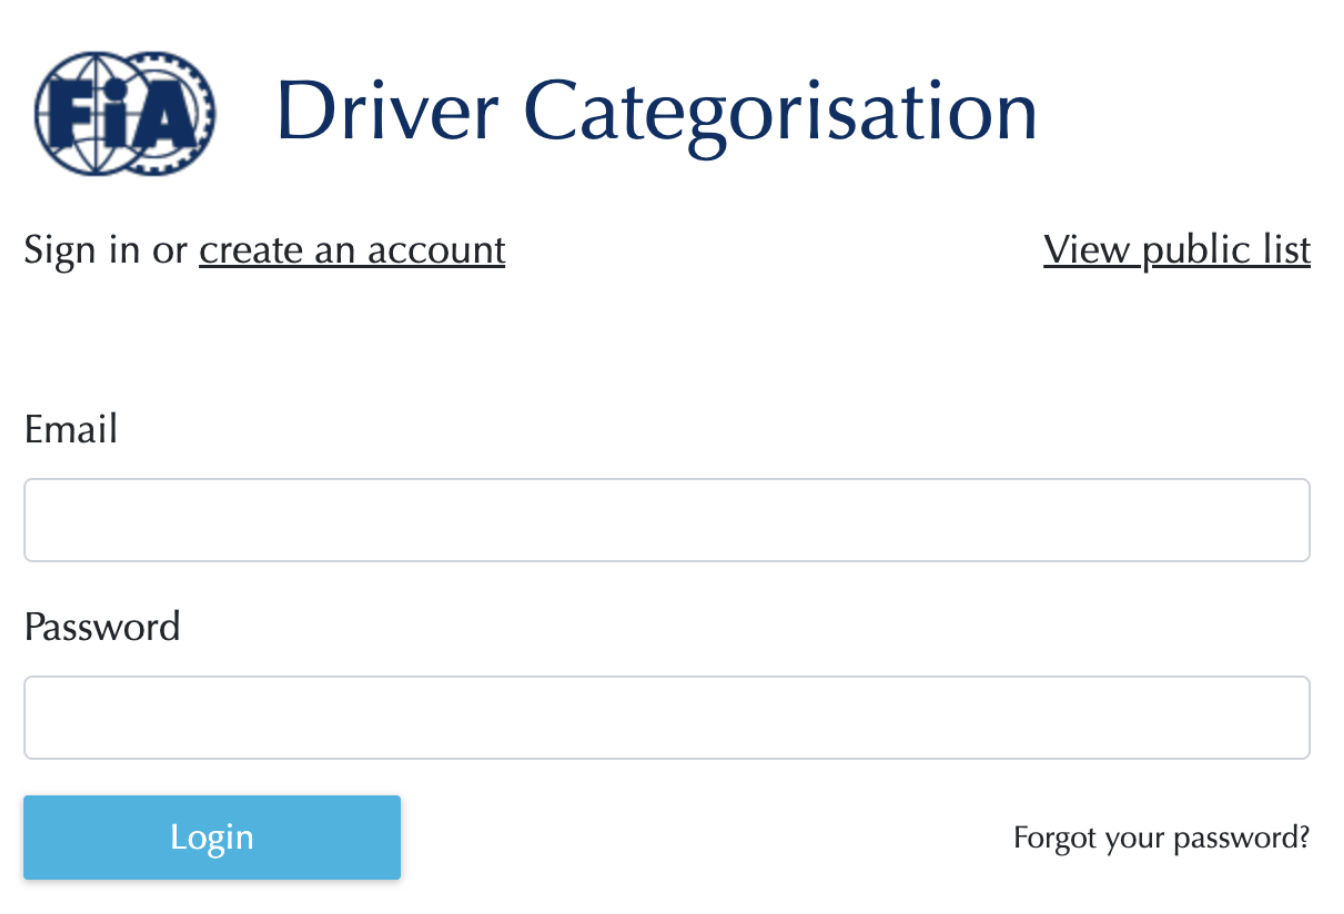Click the Email field label
Screen dimensions: 1344x914
[71, 430]
